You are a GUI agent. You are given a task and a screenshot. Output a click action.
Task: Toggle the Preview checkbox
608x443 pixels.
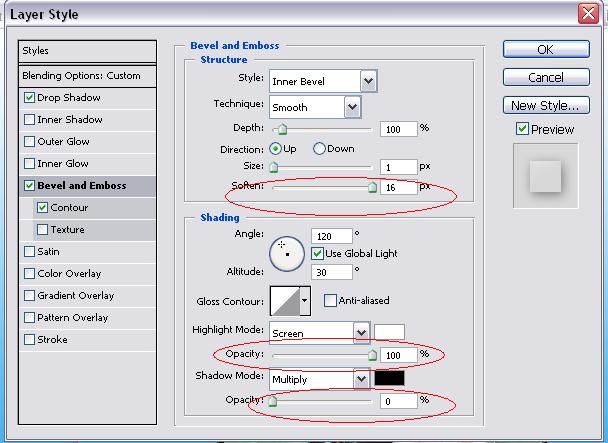522,129
